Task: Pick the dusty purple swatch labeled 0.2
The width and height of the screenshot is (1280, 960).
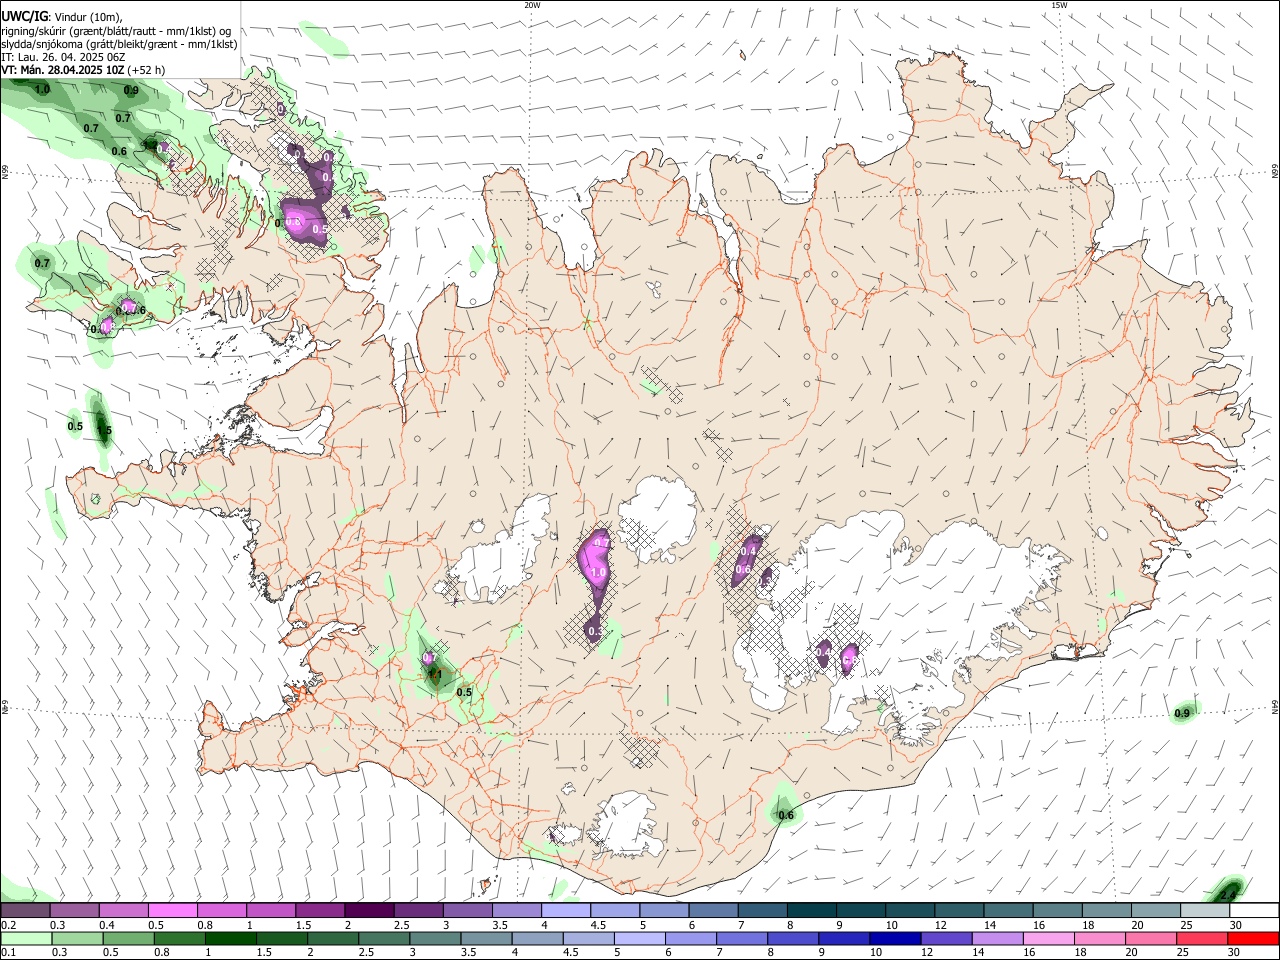Action: click(x=25, y=910)
